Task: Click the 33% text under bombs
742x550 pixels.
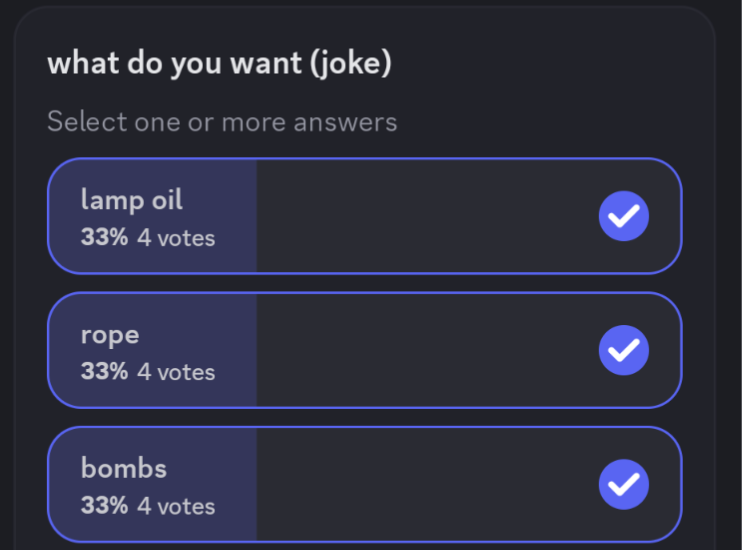Action: tap(104, 506)
